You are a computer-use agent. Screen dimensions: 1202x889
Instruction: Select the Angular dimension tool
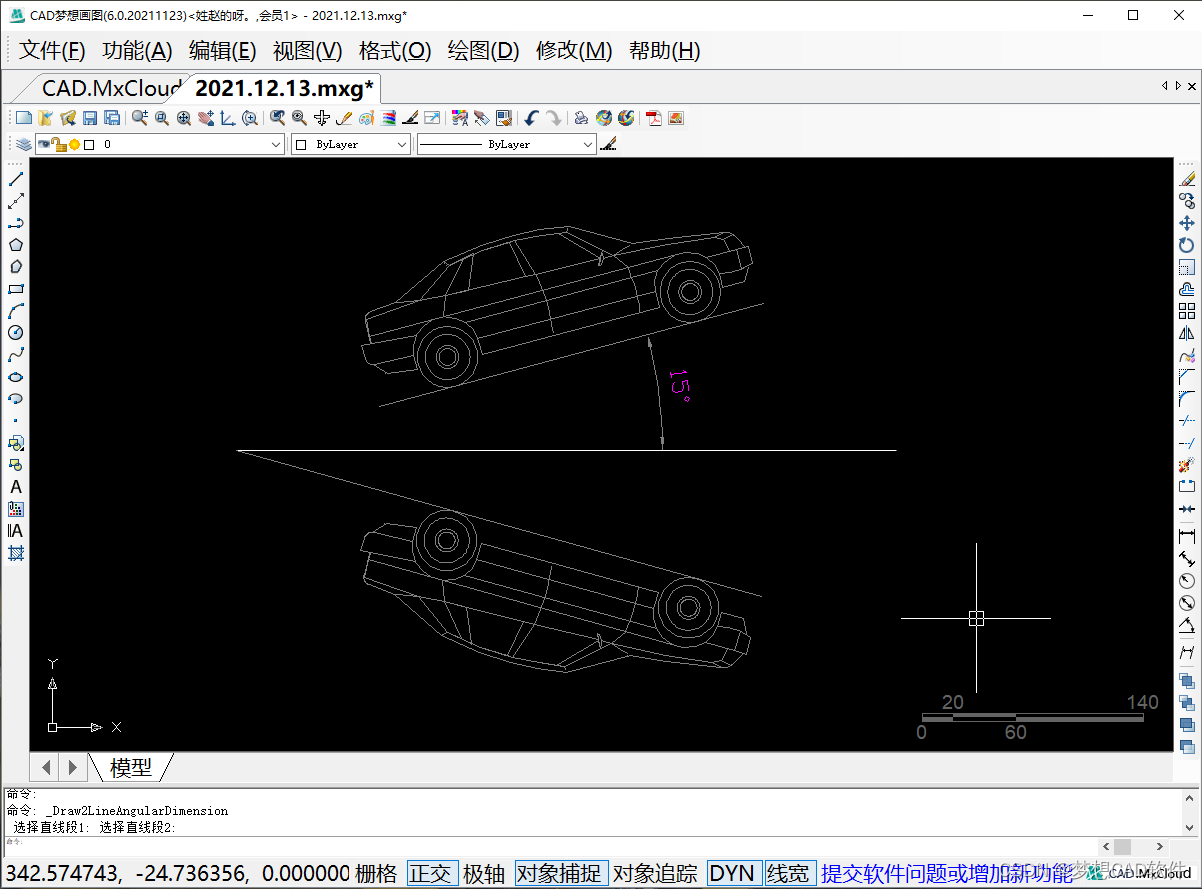1187,625
